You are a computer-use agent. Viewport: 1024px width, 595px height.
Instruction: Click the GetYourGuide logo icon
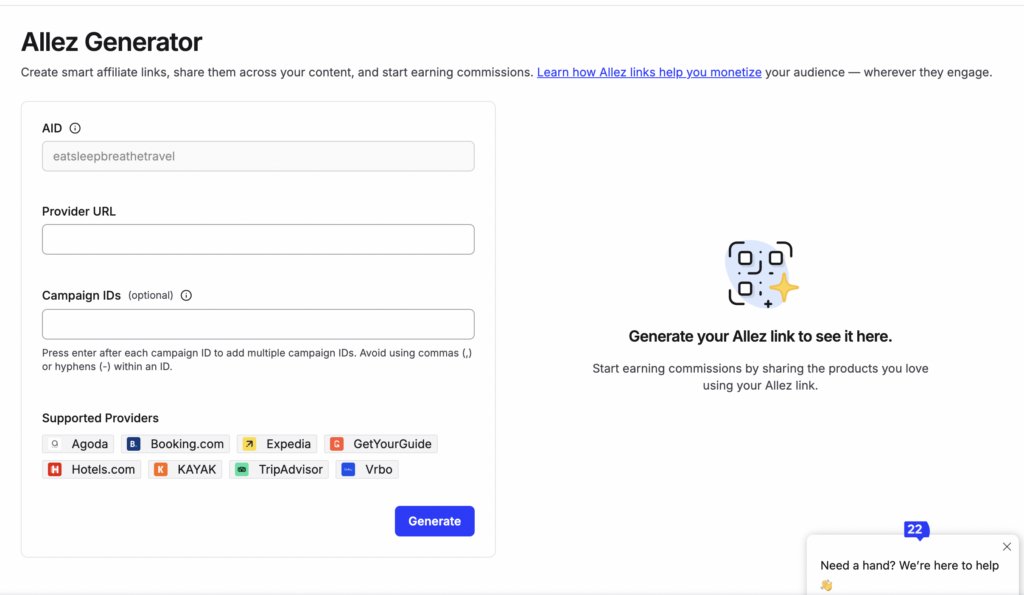click(336, 444)
